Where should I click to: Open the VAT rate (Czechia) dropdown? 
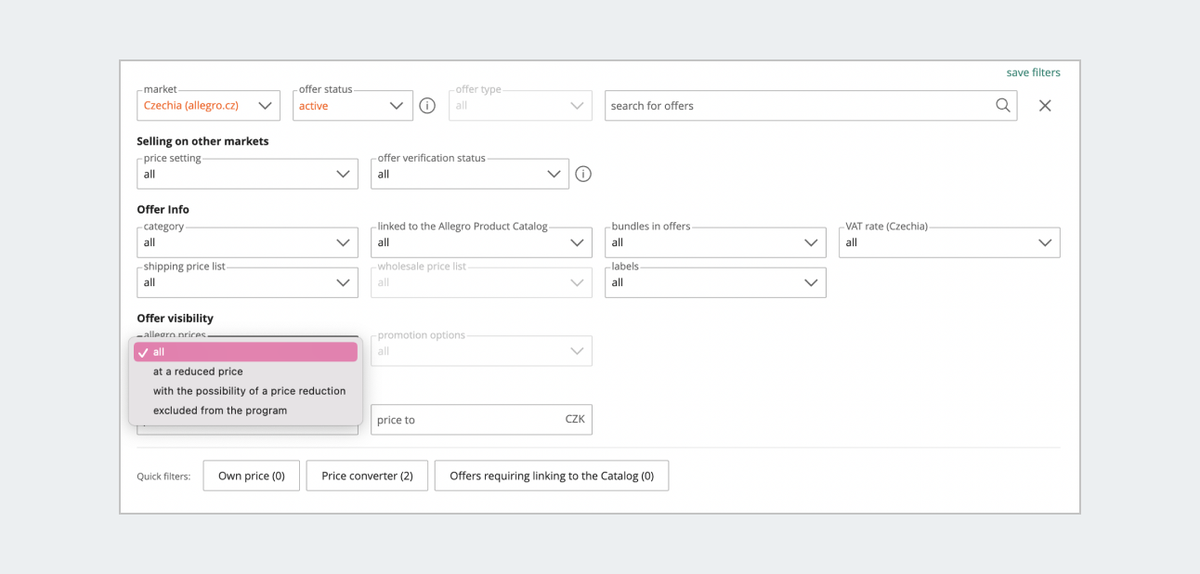tap(949, 242)
